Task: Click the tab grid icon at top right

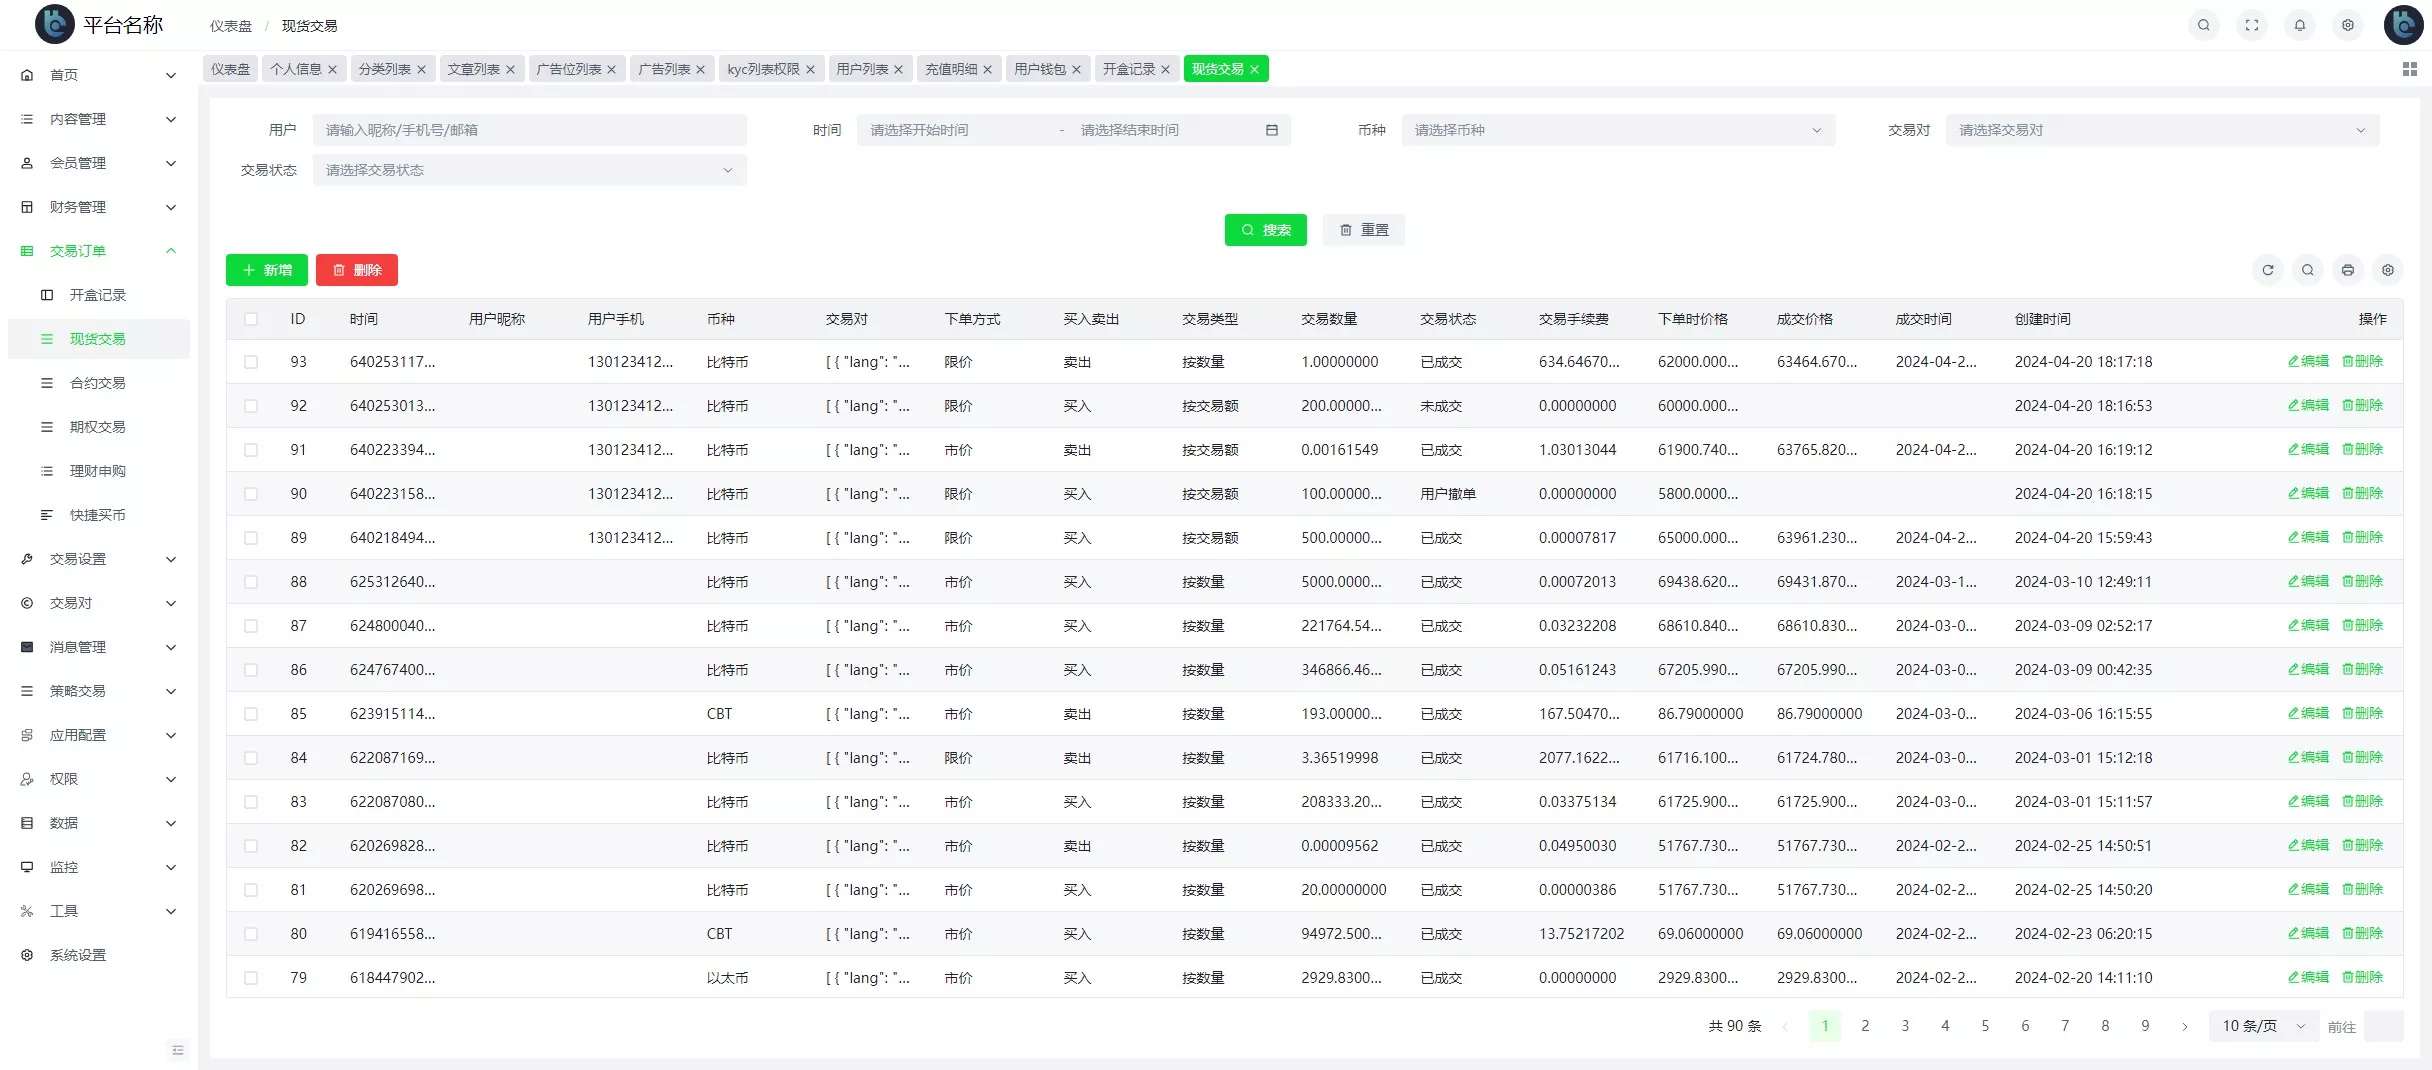Action: (2409, 69)
